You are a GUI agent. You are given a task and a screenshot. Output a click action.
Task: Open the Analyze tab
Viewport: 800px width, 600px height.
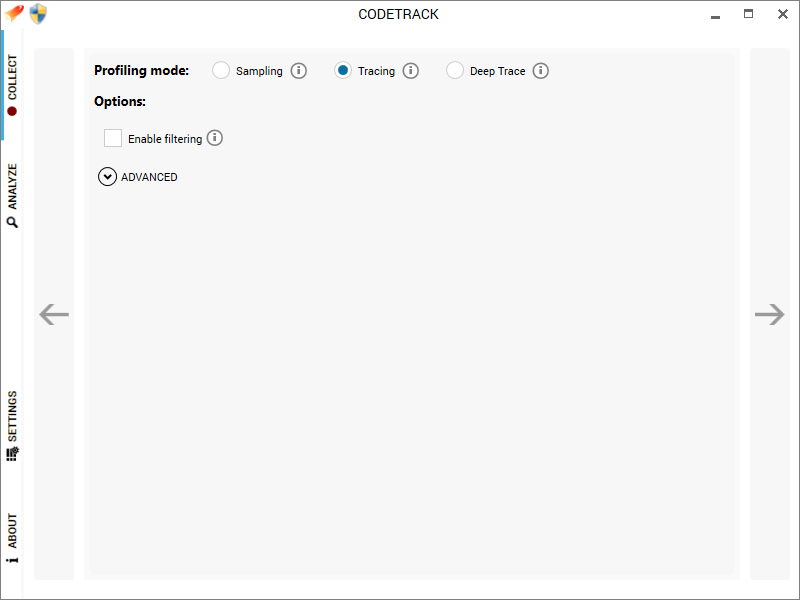(12, 195)
